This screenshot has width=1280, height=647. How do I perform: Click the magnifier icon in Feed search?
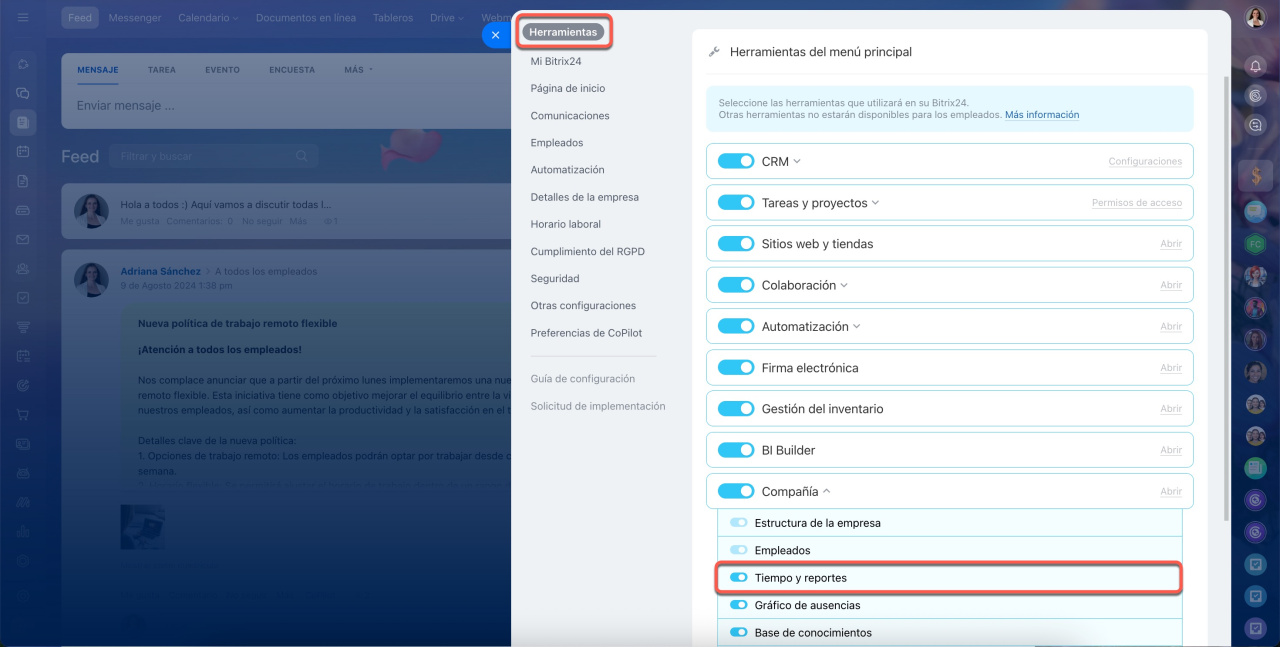click(x=302, y=156)
